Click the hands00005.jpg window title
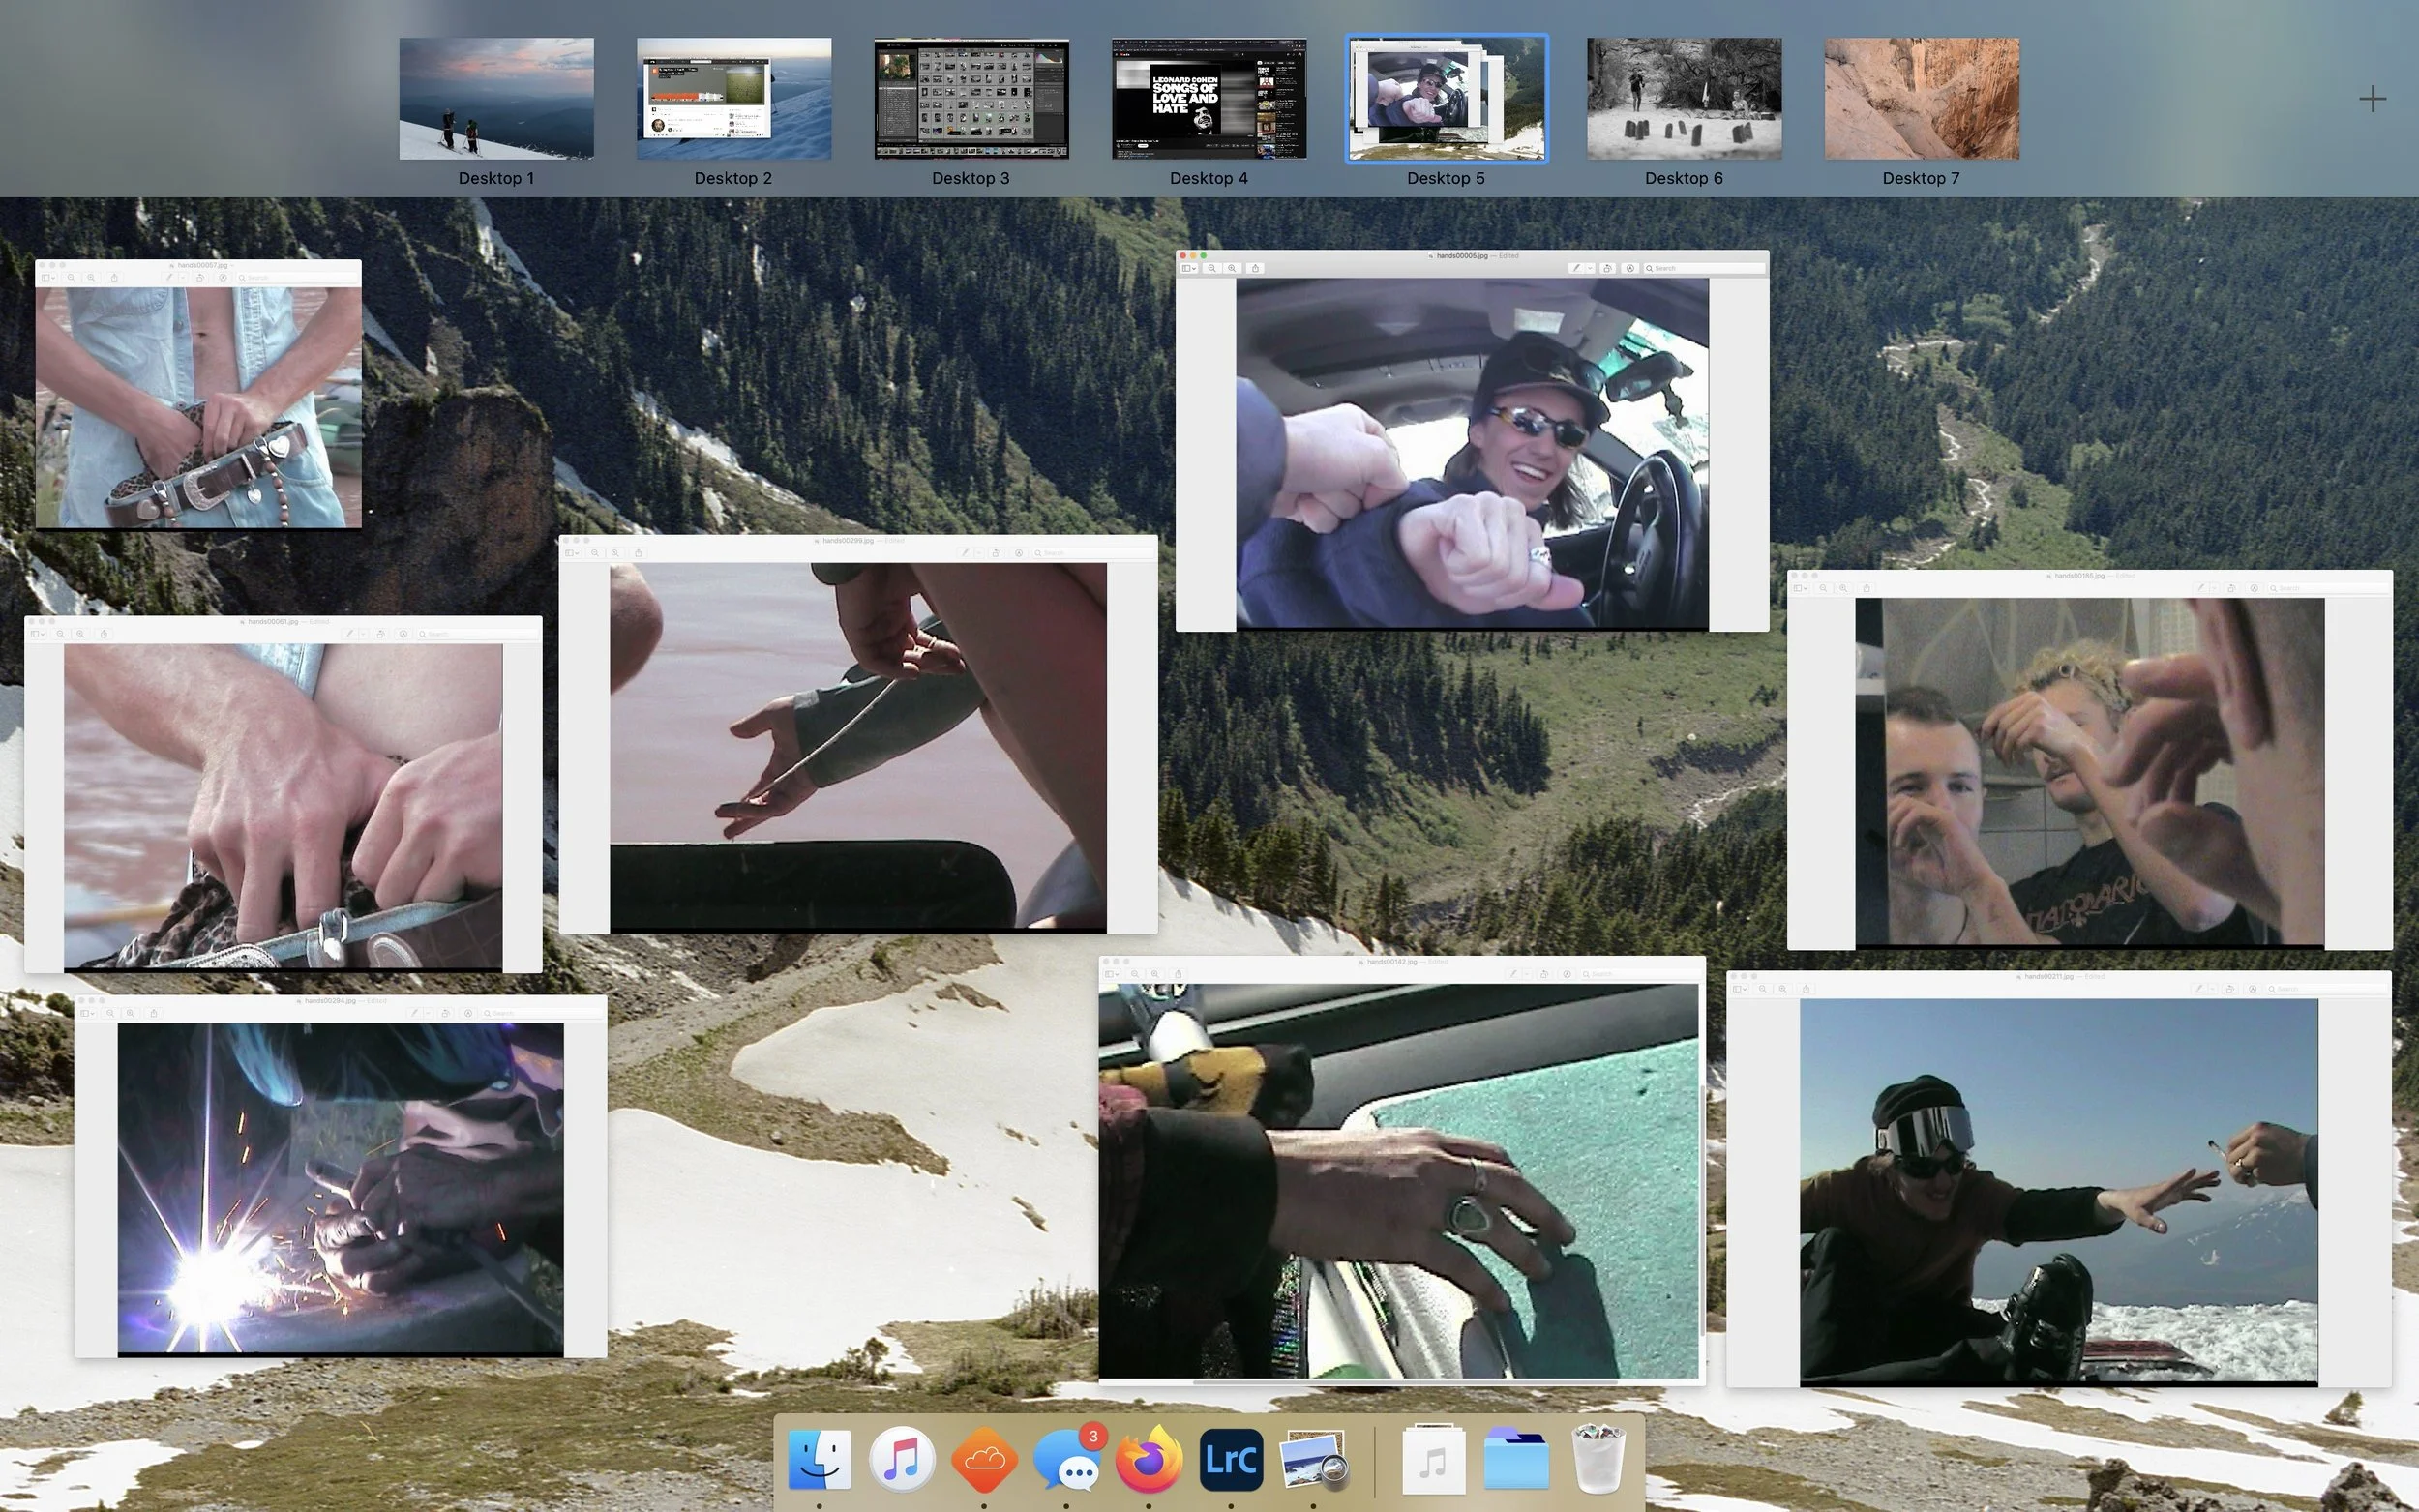Image resolution: width=2419 pixels, height=1512 pixels. tap(1462, 256)
